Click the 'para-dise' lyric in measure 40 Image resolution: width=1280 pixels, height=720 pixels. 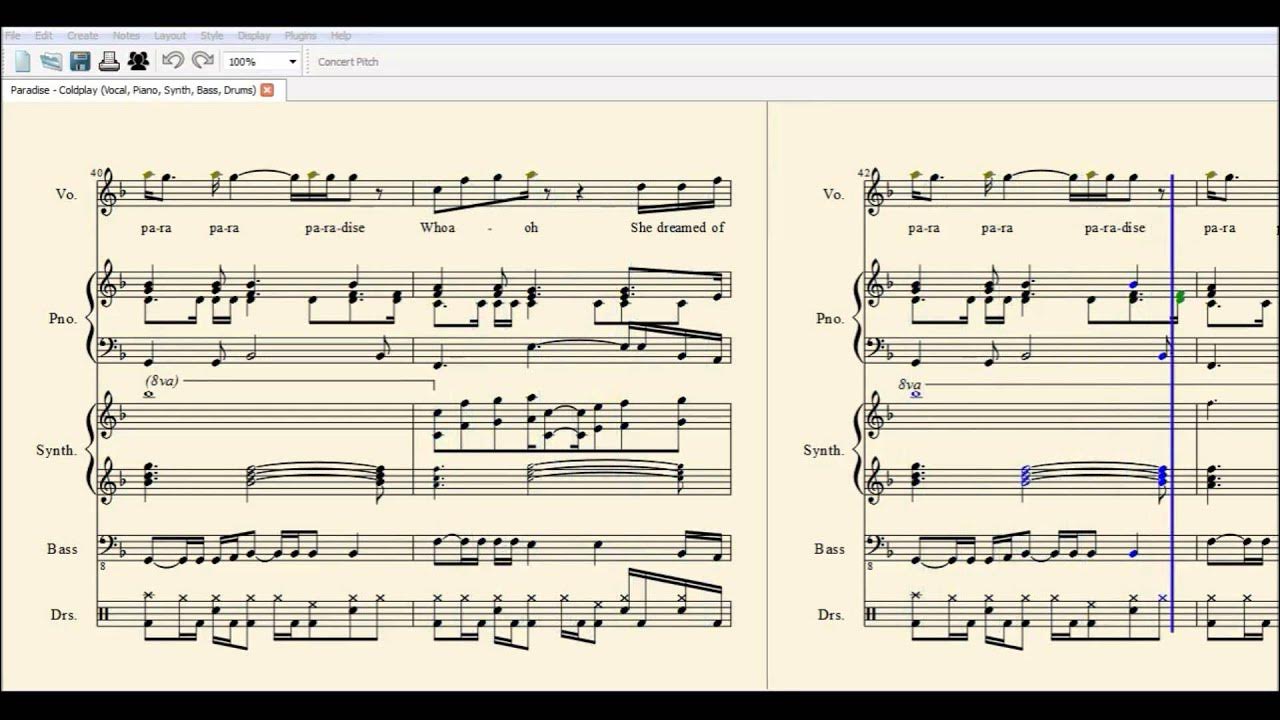tap(335, 228)
